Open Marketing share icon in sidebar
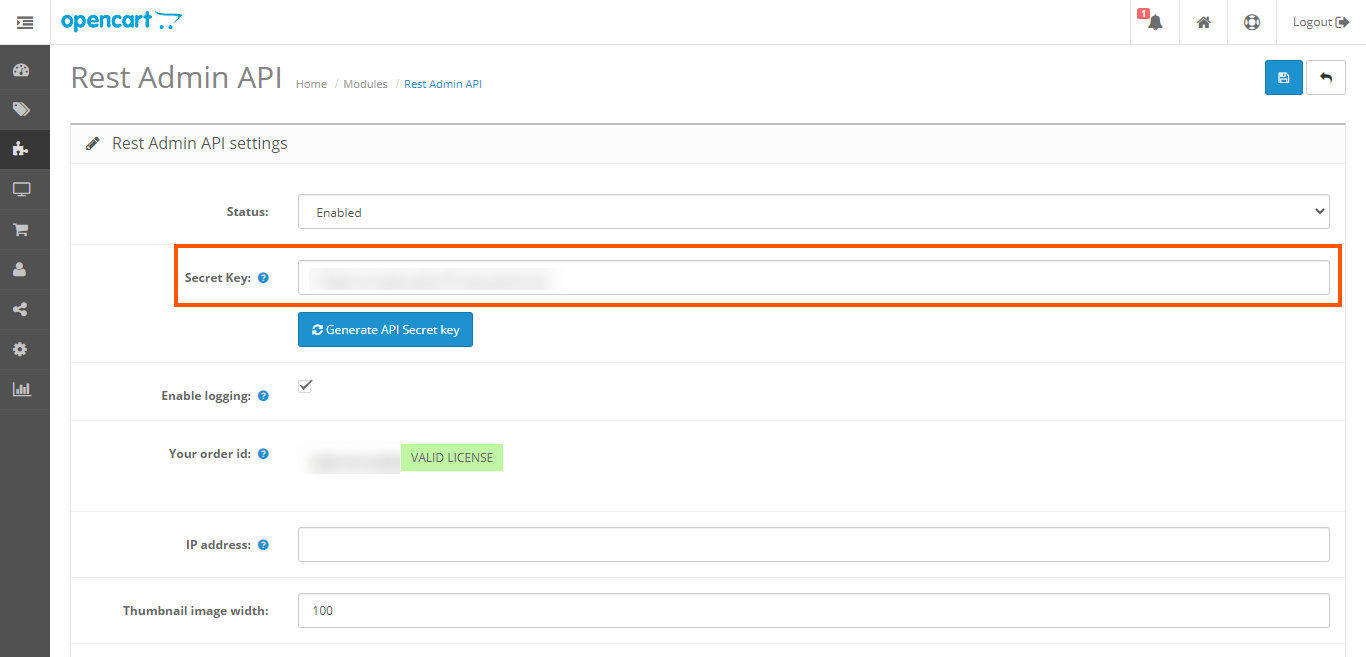Screen dimensions: 1366x657 (20, 310)
